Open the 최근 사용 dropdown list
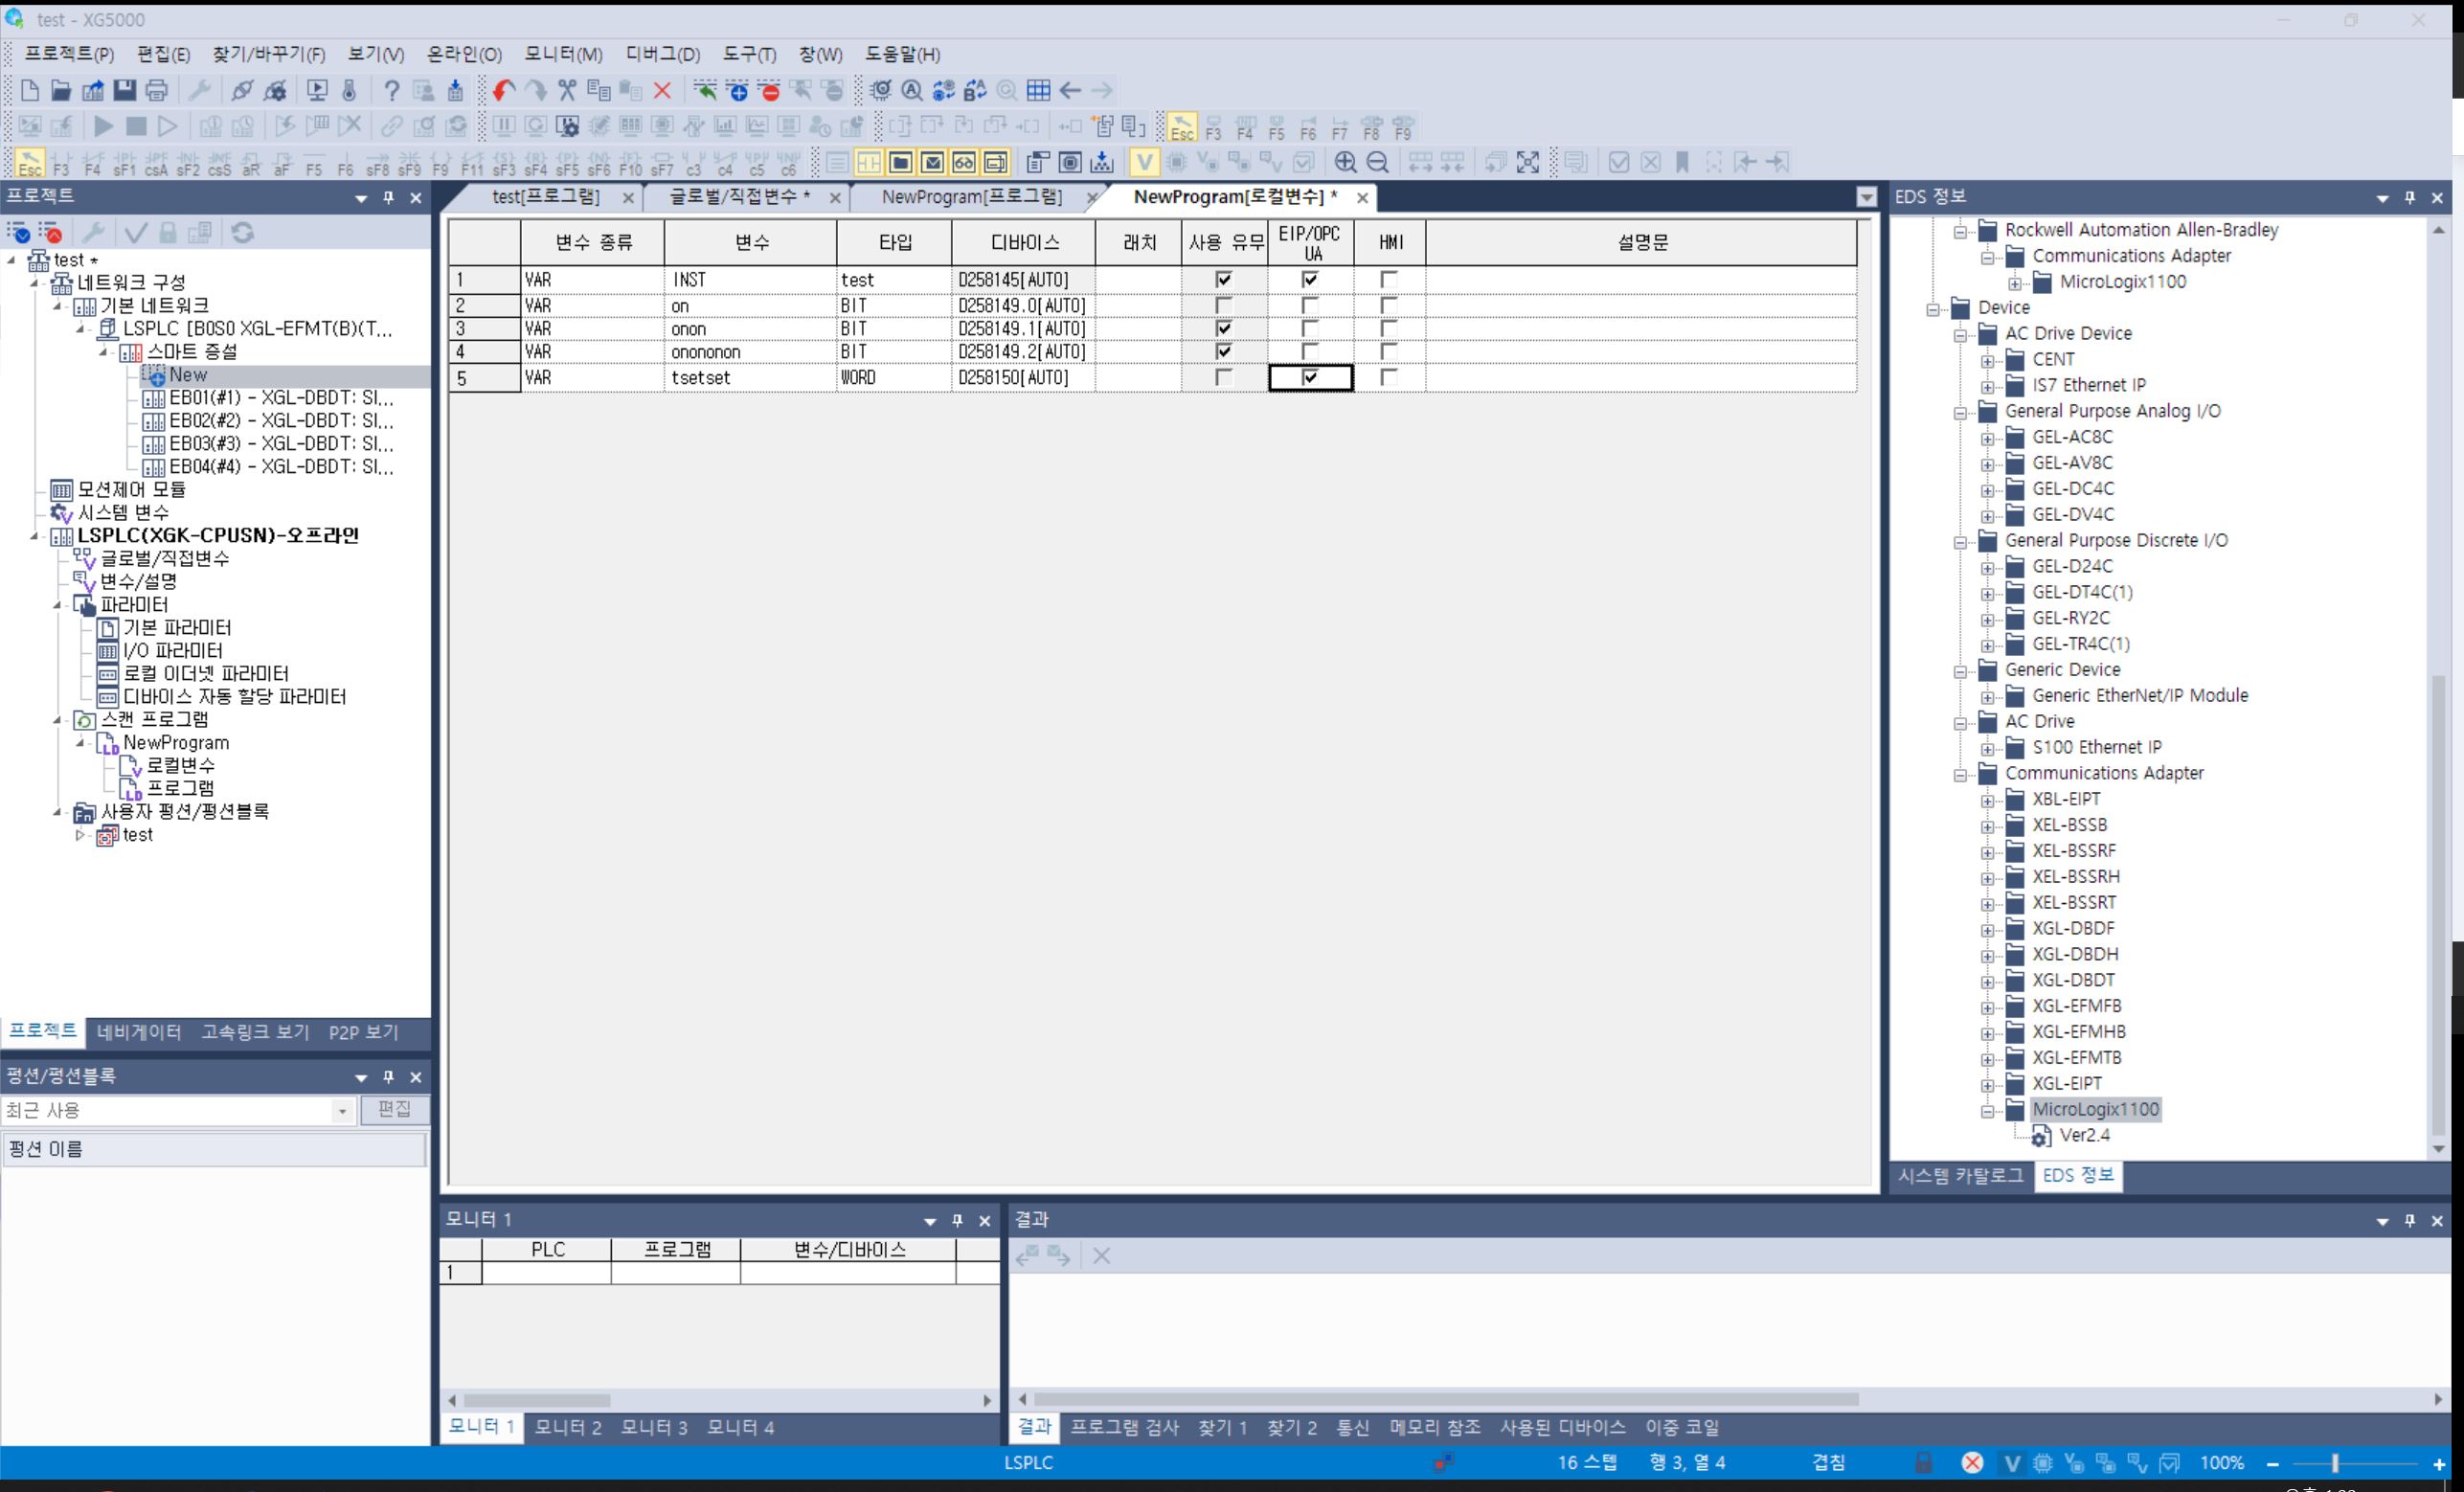This screenshot has height=1492, width=2464. click(x=344, y=1110)
